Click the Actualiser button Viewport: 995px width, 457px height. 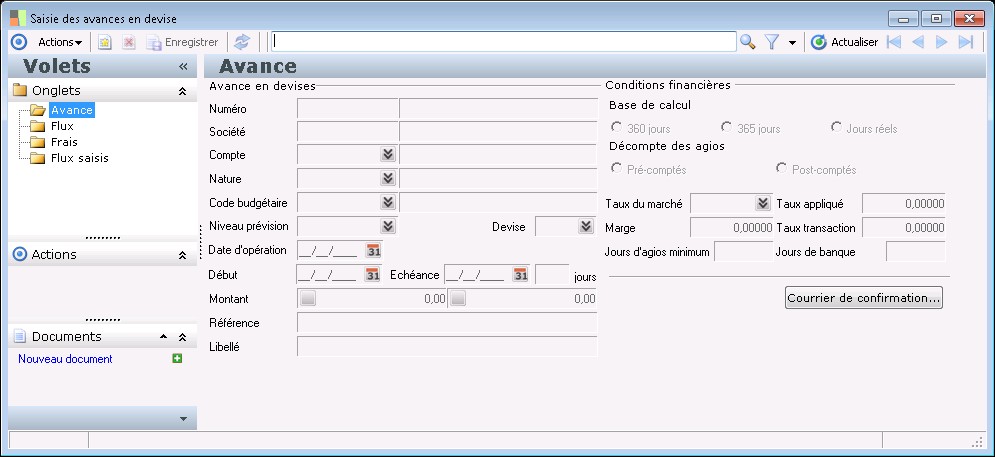tap(845, 43)
